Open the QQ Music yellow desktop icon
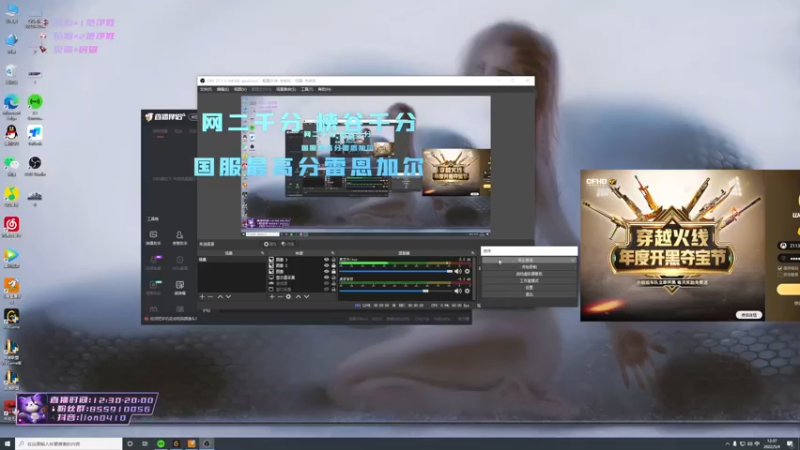The width and height of the screenshot is (800, 450). (x=11, y=197)
